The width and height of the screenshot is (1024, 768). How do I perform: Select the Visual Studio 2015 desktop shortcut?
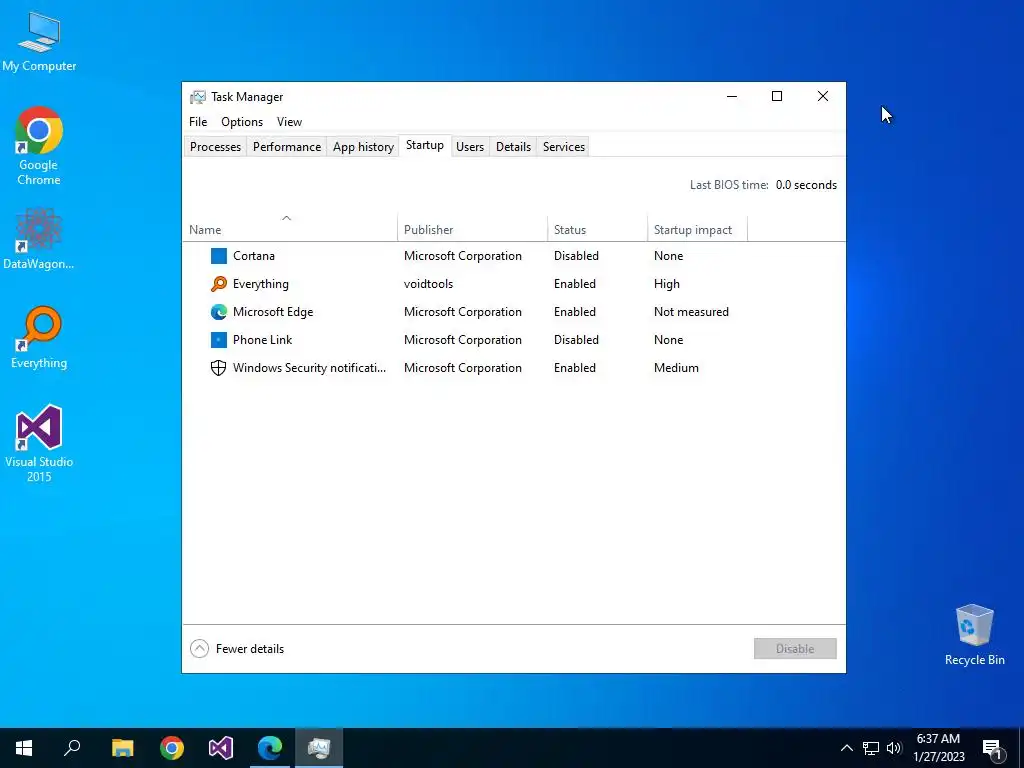(39, 444)
